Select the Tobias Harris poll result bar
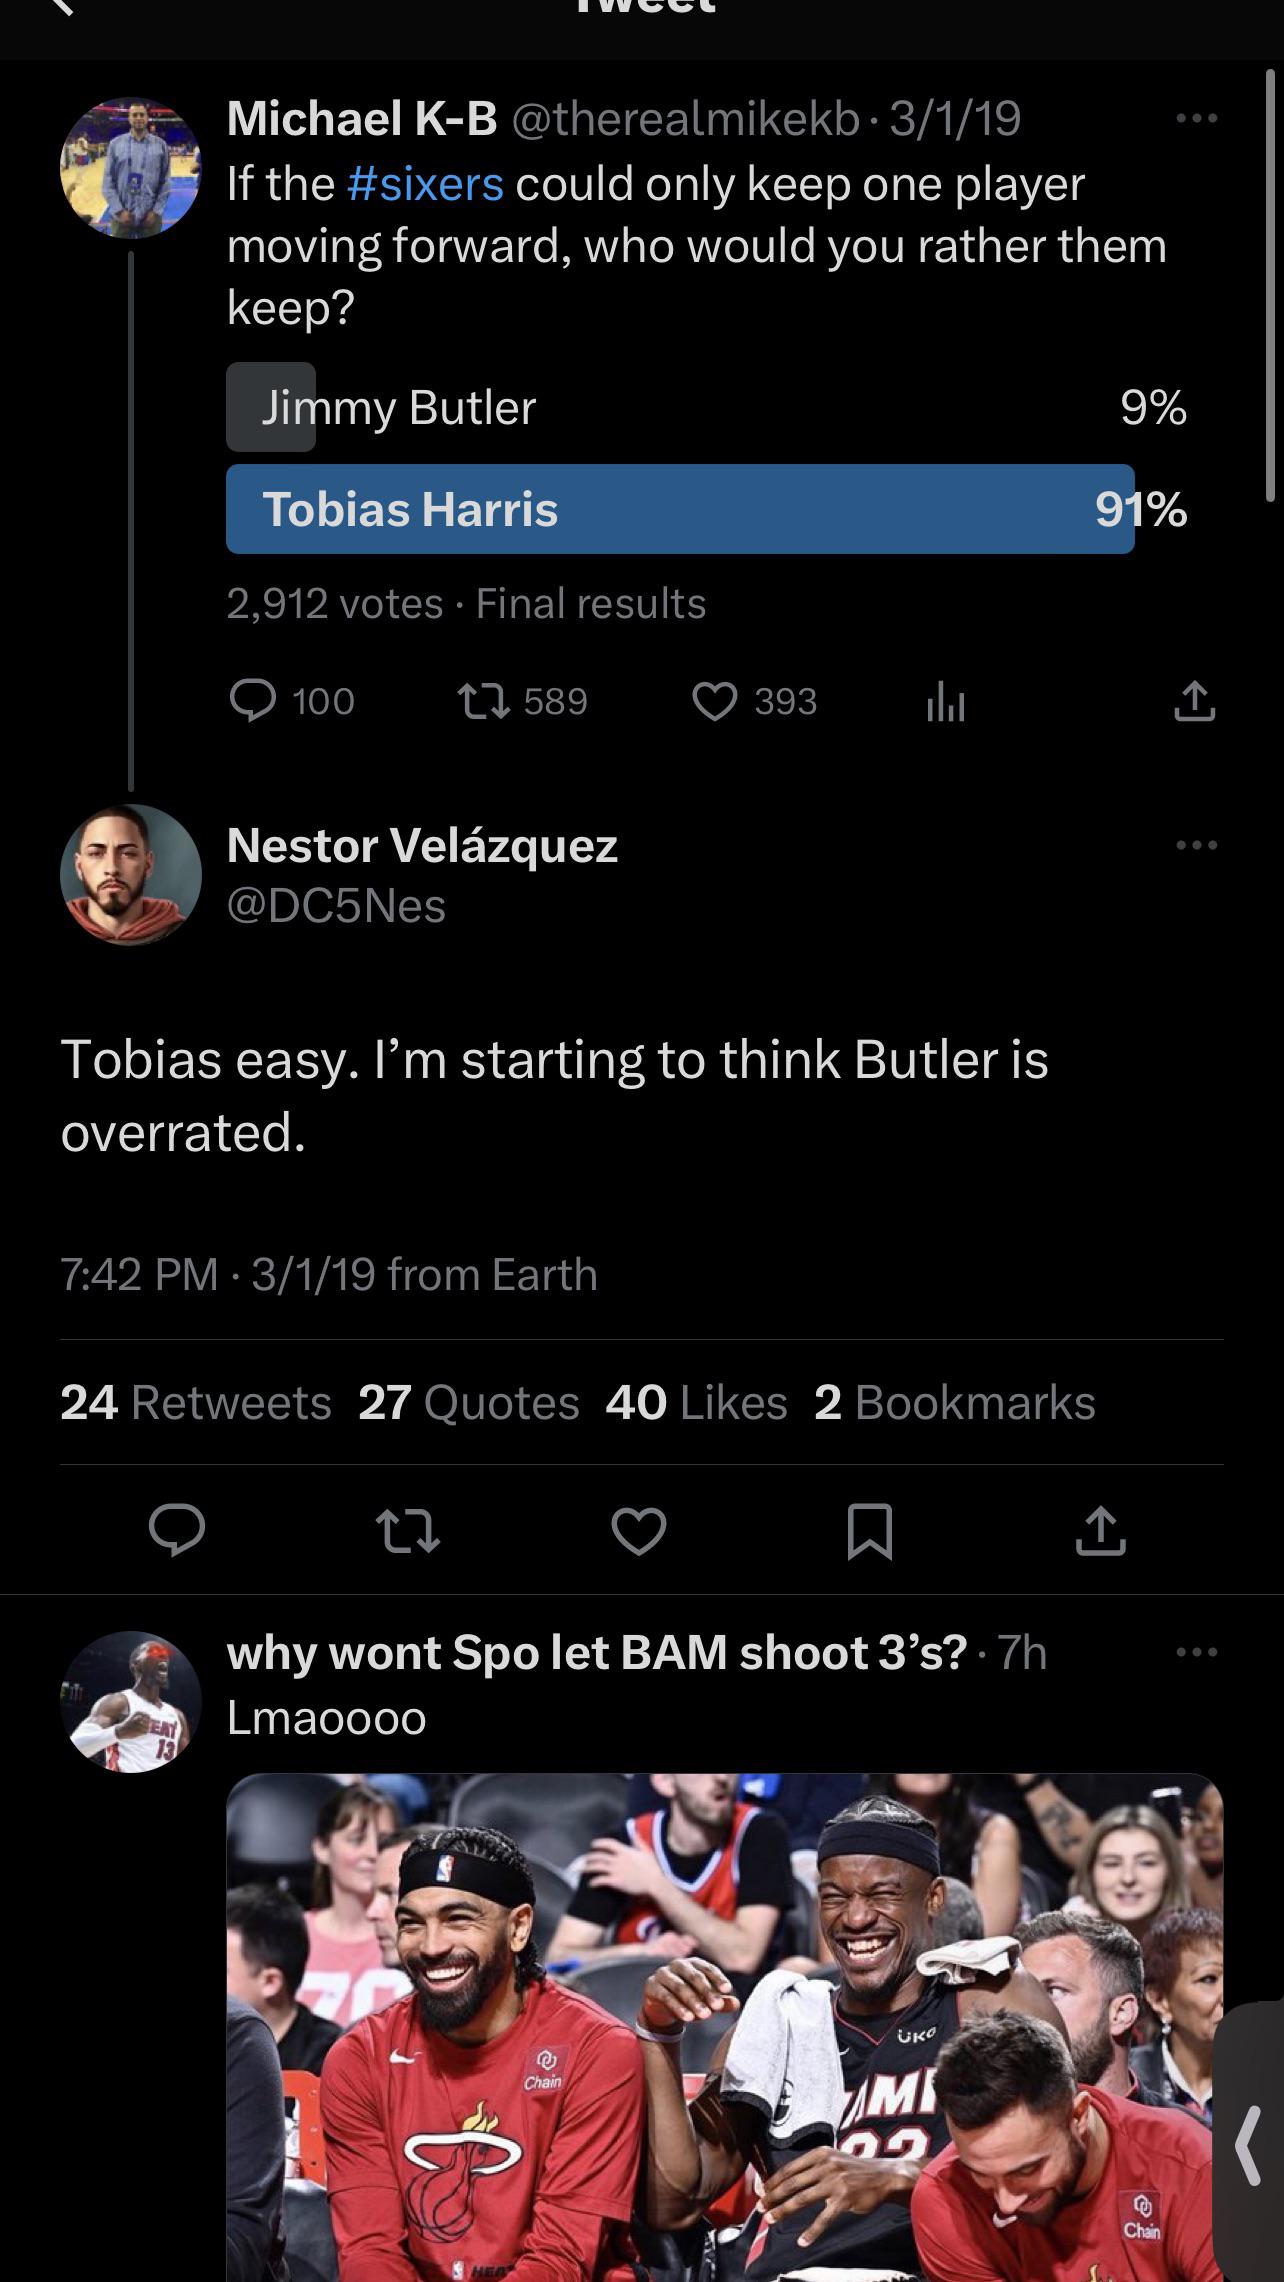The width and height of the screenshot is (1284, 2282). point(680,509)
